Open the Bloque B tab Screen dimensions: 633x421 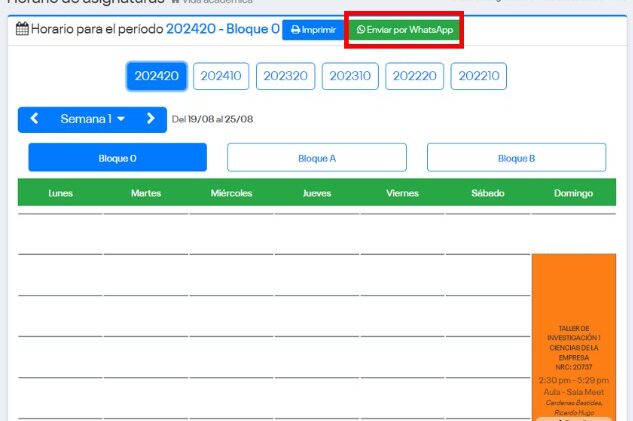516,158
